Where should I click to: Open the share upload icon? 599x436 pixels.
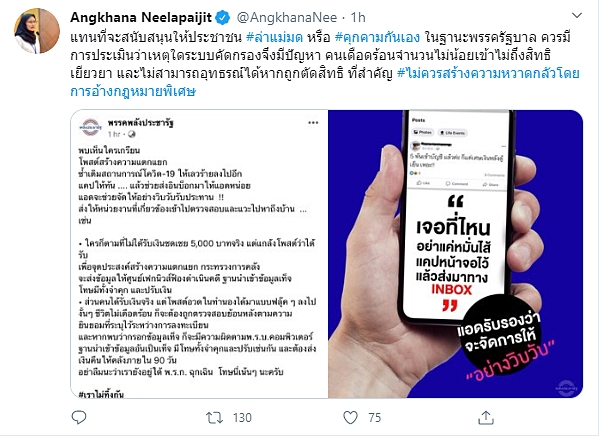point(486,417)
